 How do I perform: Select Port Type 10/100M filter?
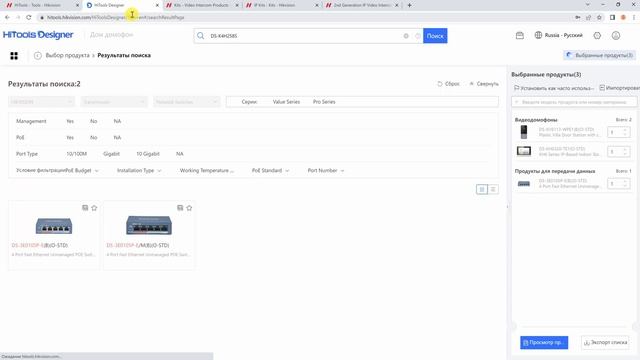(76, 154)
